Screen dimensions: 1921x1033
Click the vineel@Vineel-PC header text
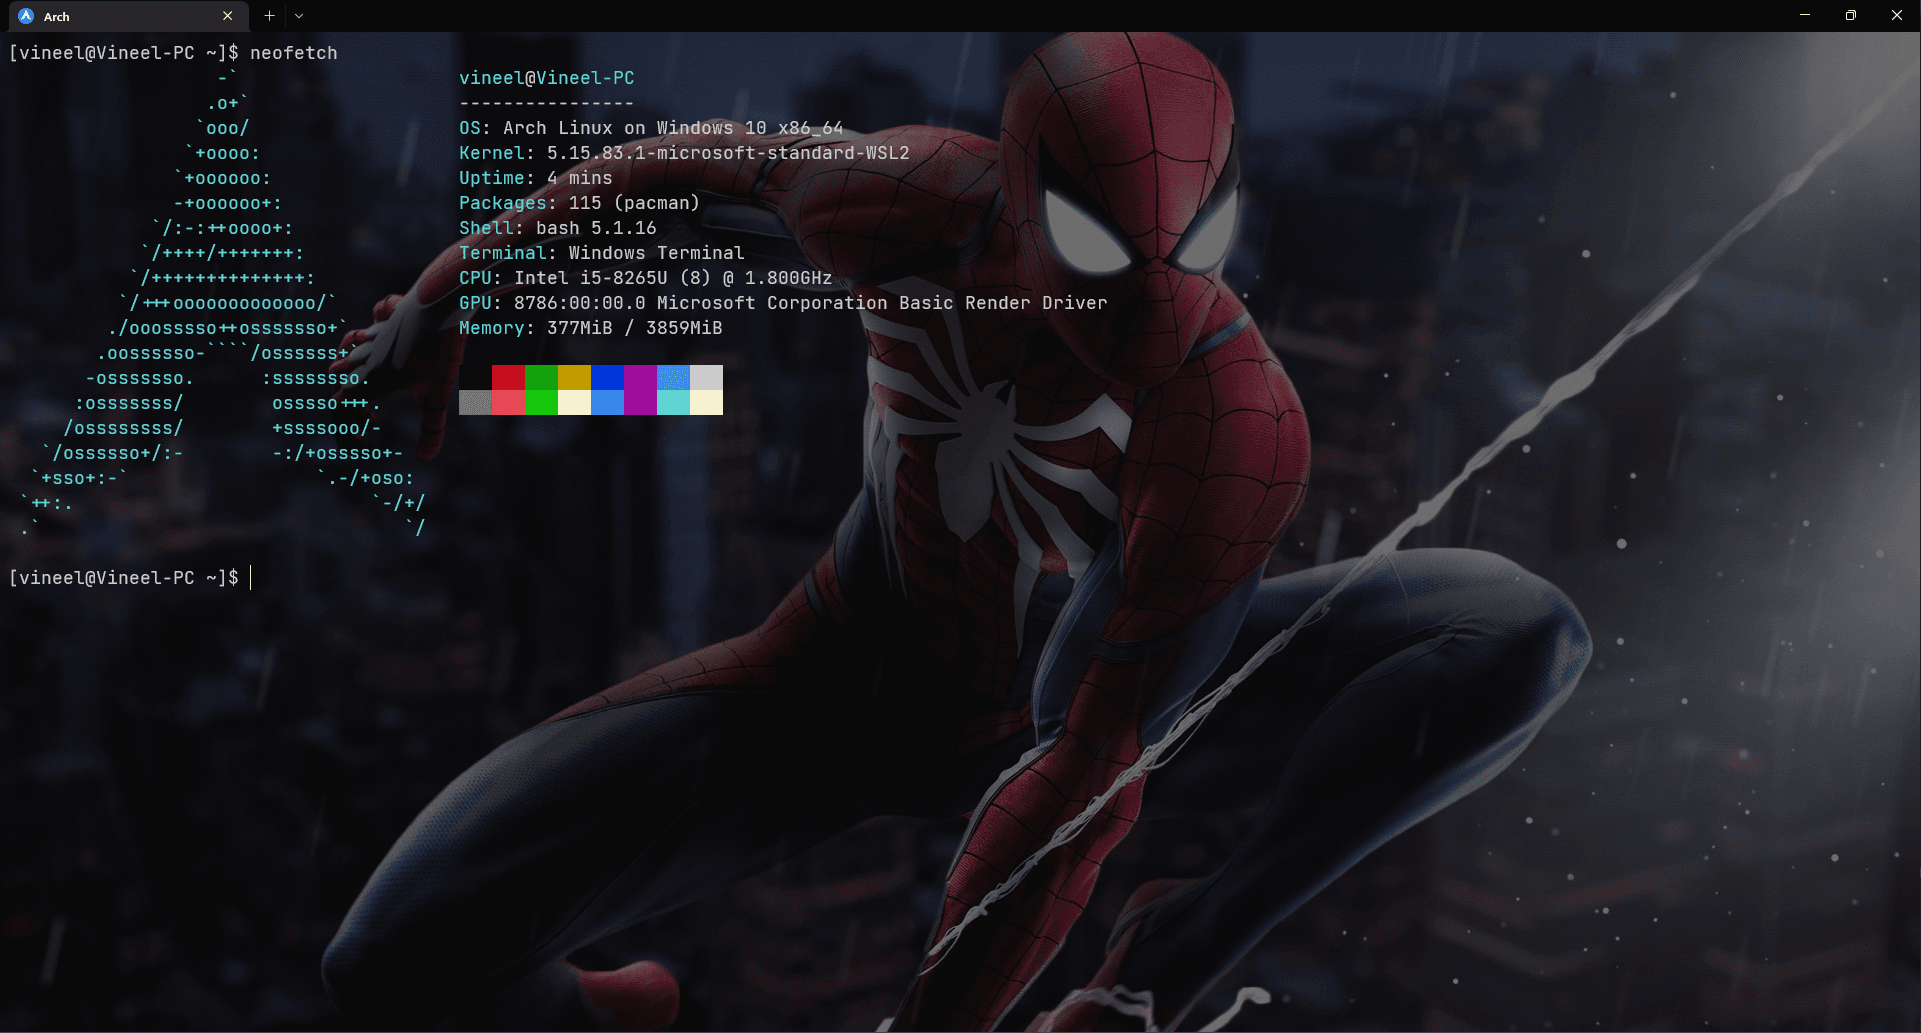546,78
